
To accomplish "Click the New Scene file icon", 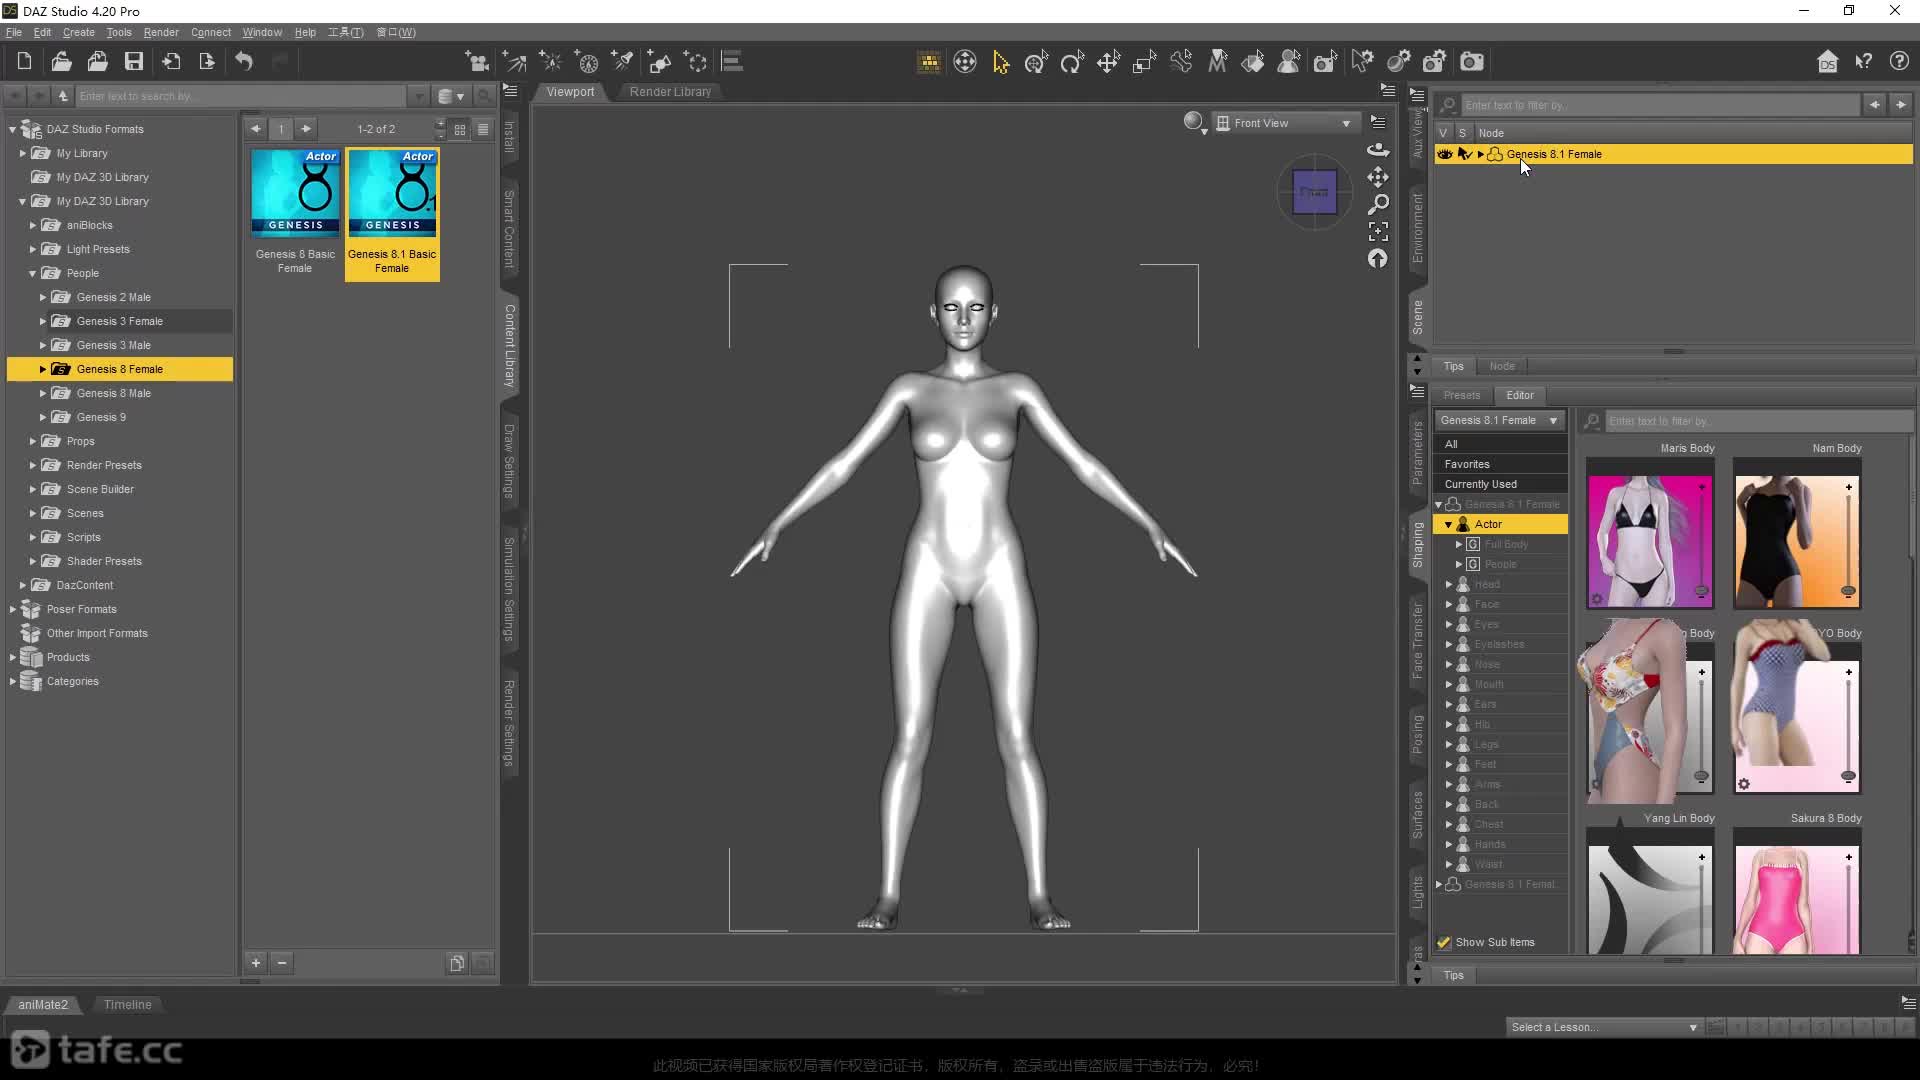I will [x=24, y=62].
